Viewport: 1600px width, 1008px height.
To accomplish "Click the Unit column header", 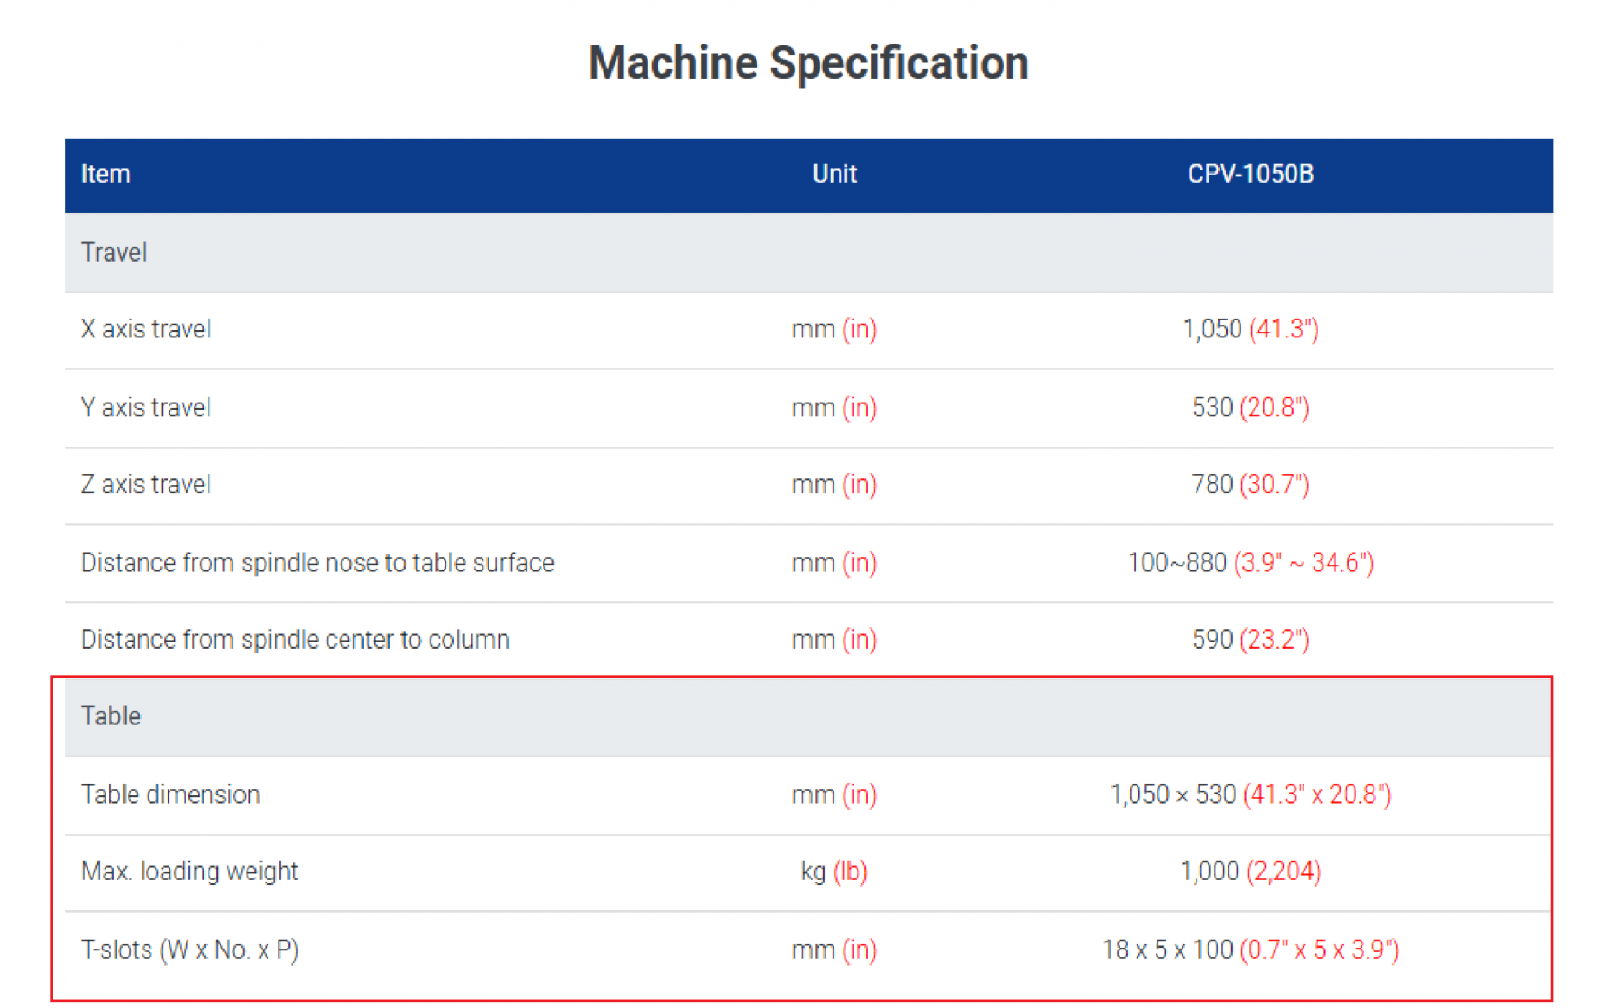I will [834, 174].
